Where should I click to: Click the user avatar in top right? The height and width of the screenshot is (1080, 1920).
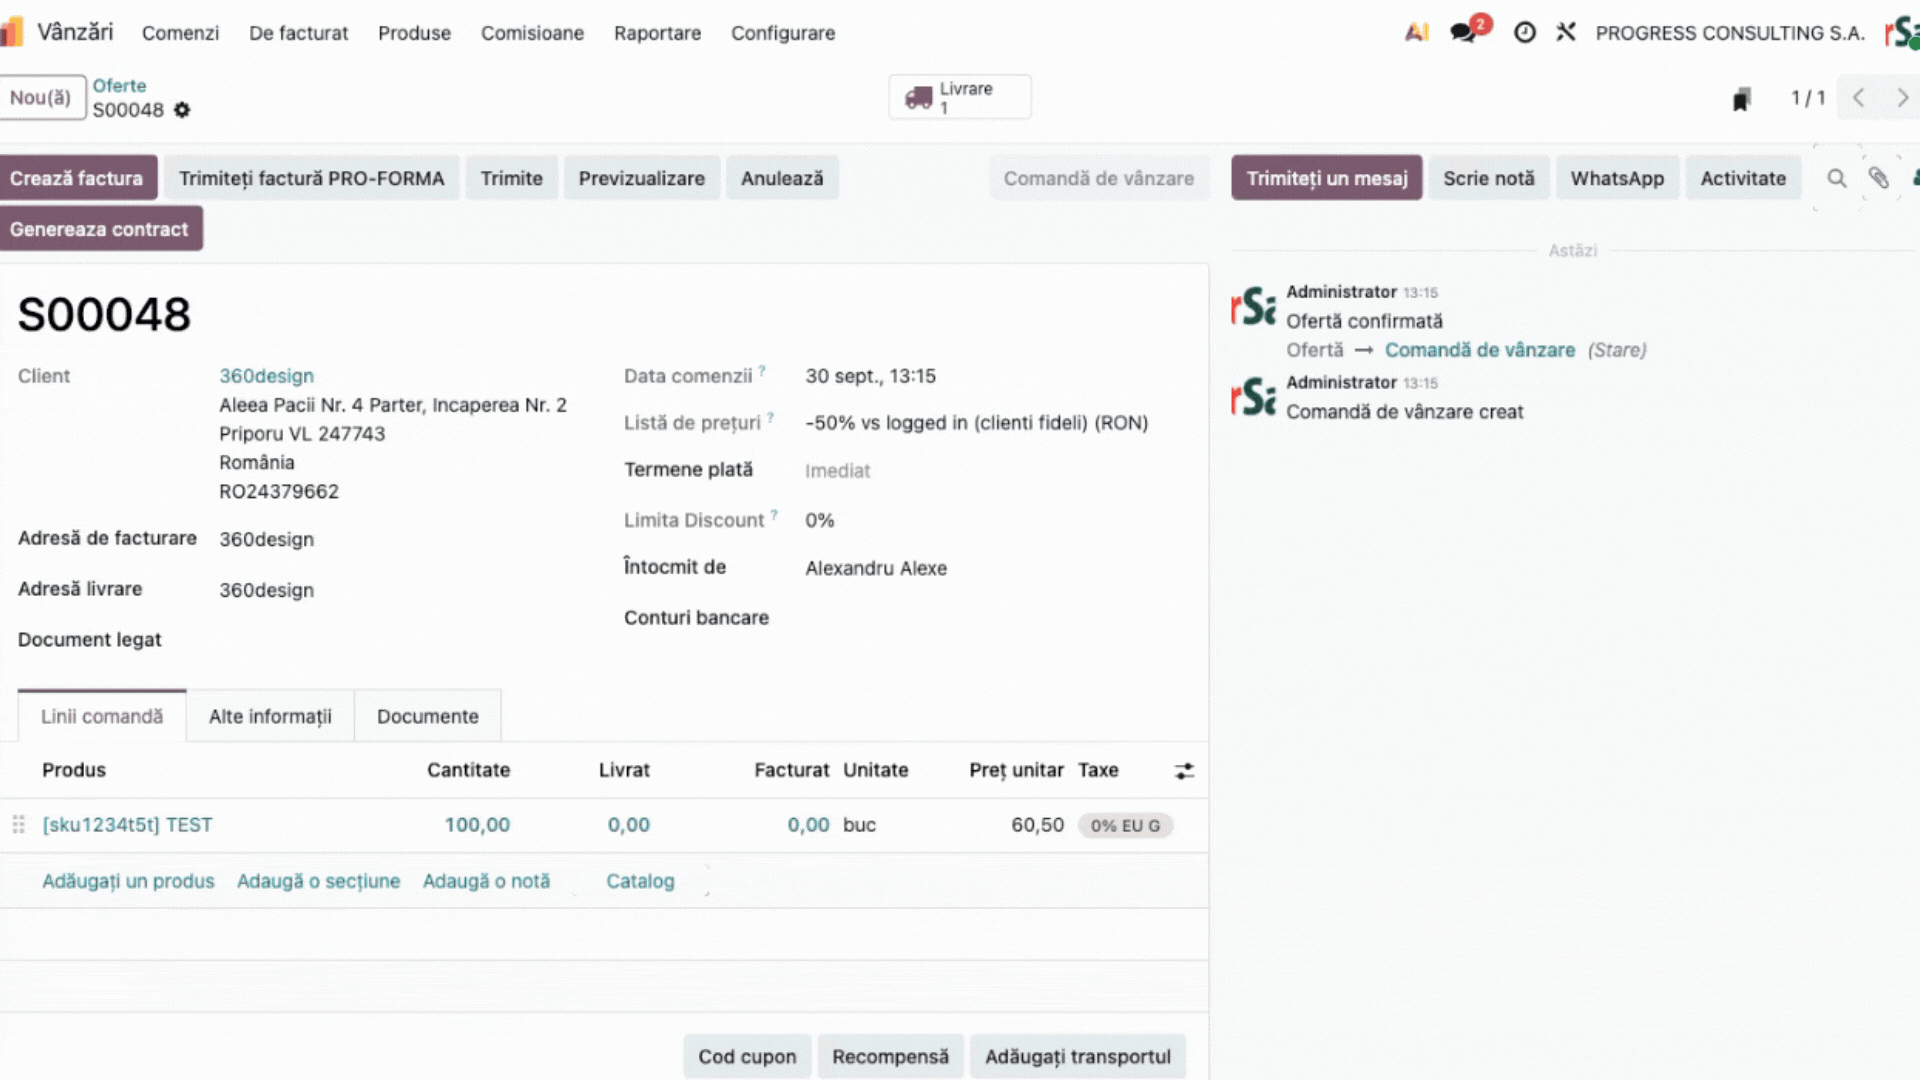click(x=1902, y=33)
